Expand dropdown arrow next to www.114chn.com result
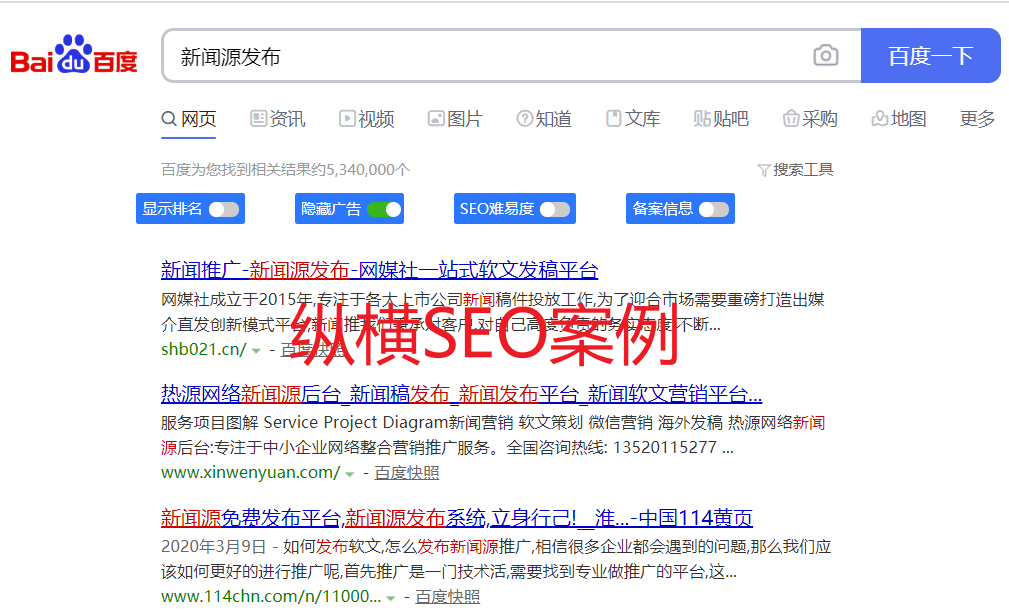This screenshot has height=614, width=1009. click(x=391, y=598)
